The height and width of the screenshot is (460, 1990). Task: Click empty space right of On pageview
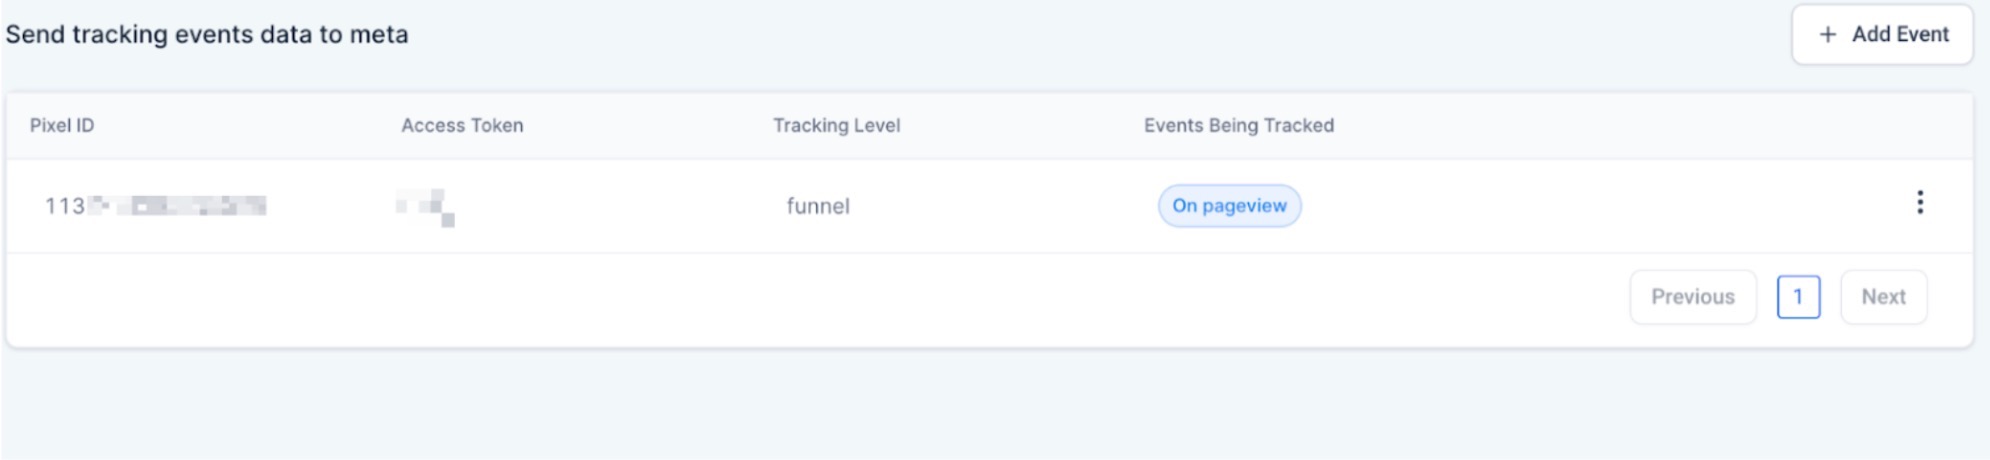pos(1600,206)
